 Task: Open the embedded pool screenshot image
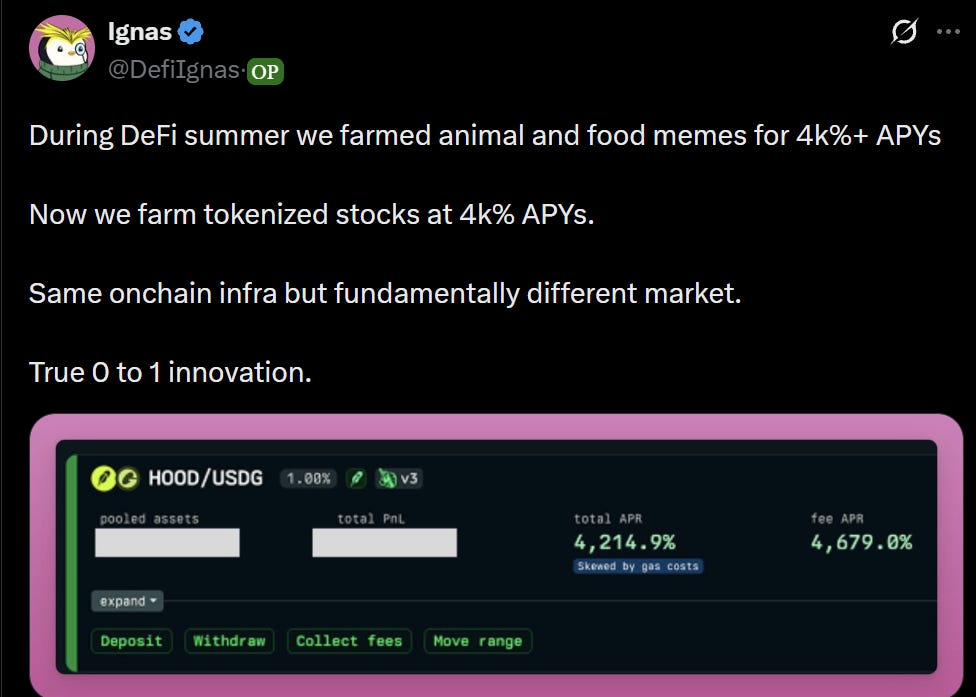[496, 556]
